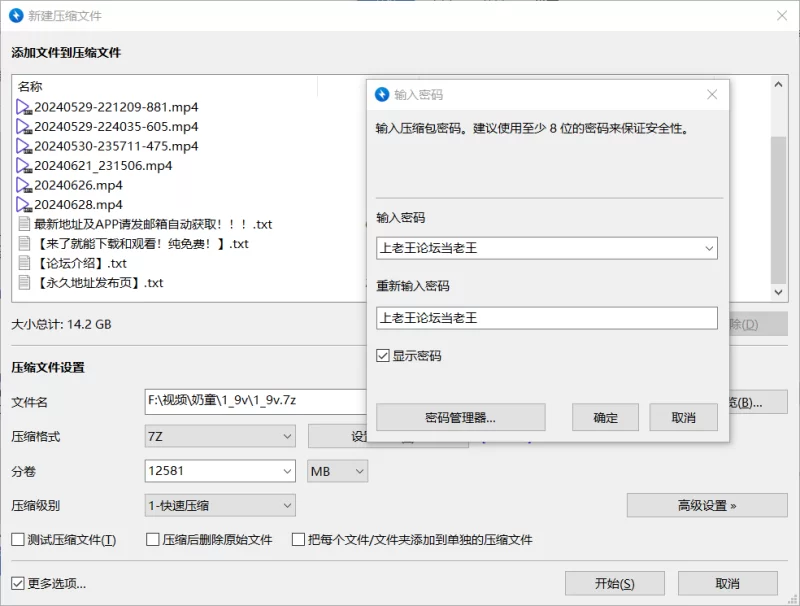
Task: Click the 文件名 path input field
Action: pyautogui.click(x=256, y=401)
